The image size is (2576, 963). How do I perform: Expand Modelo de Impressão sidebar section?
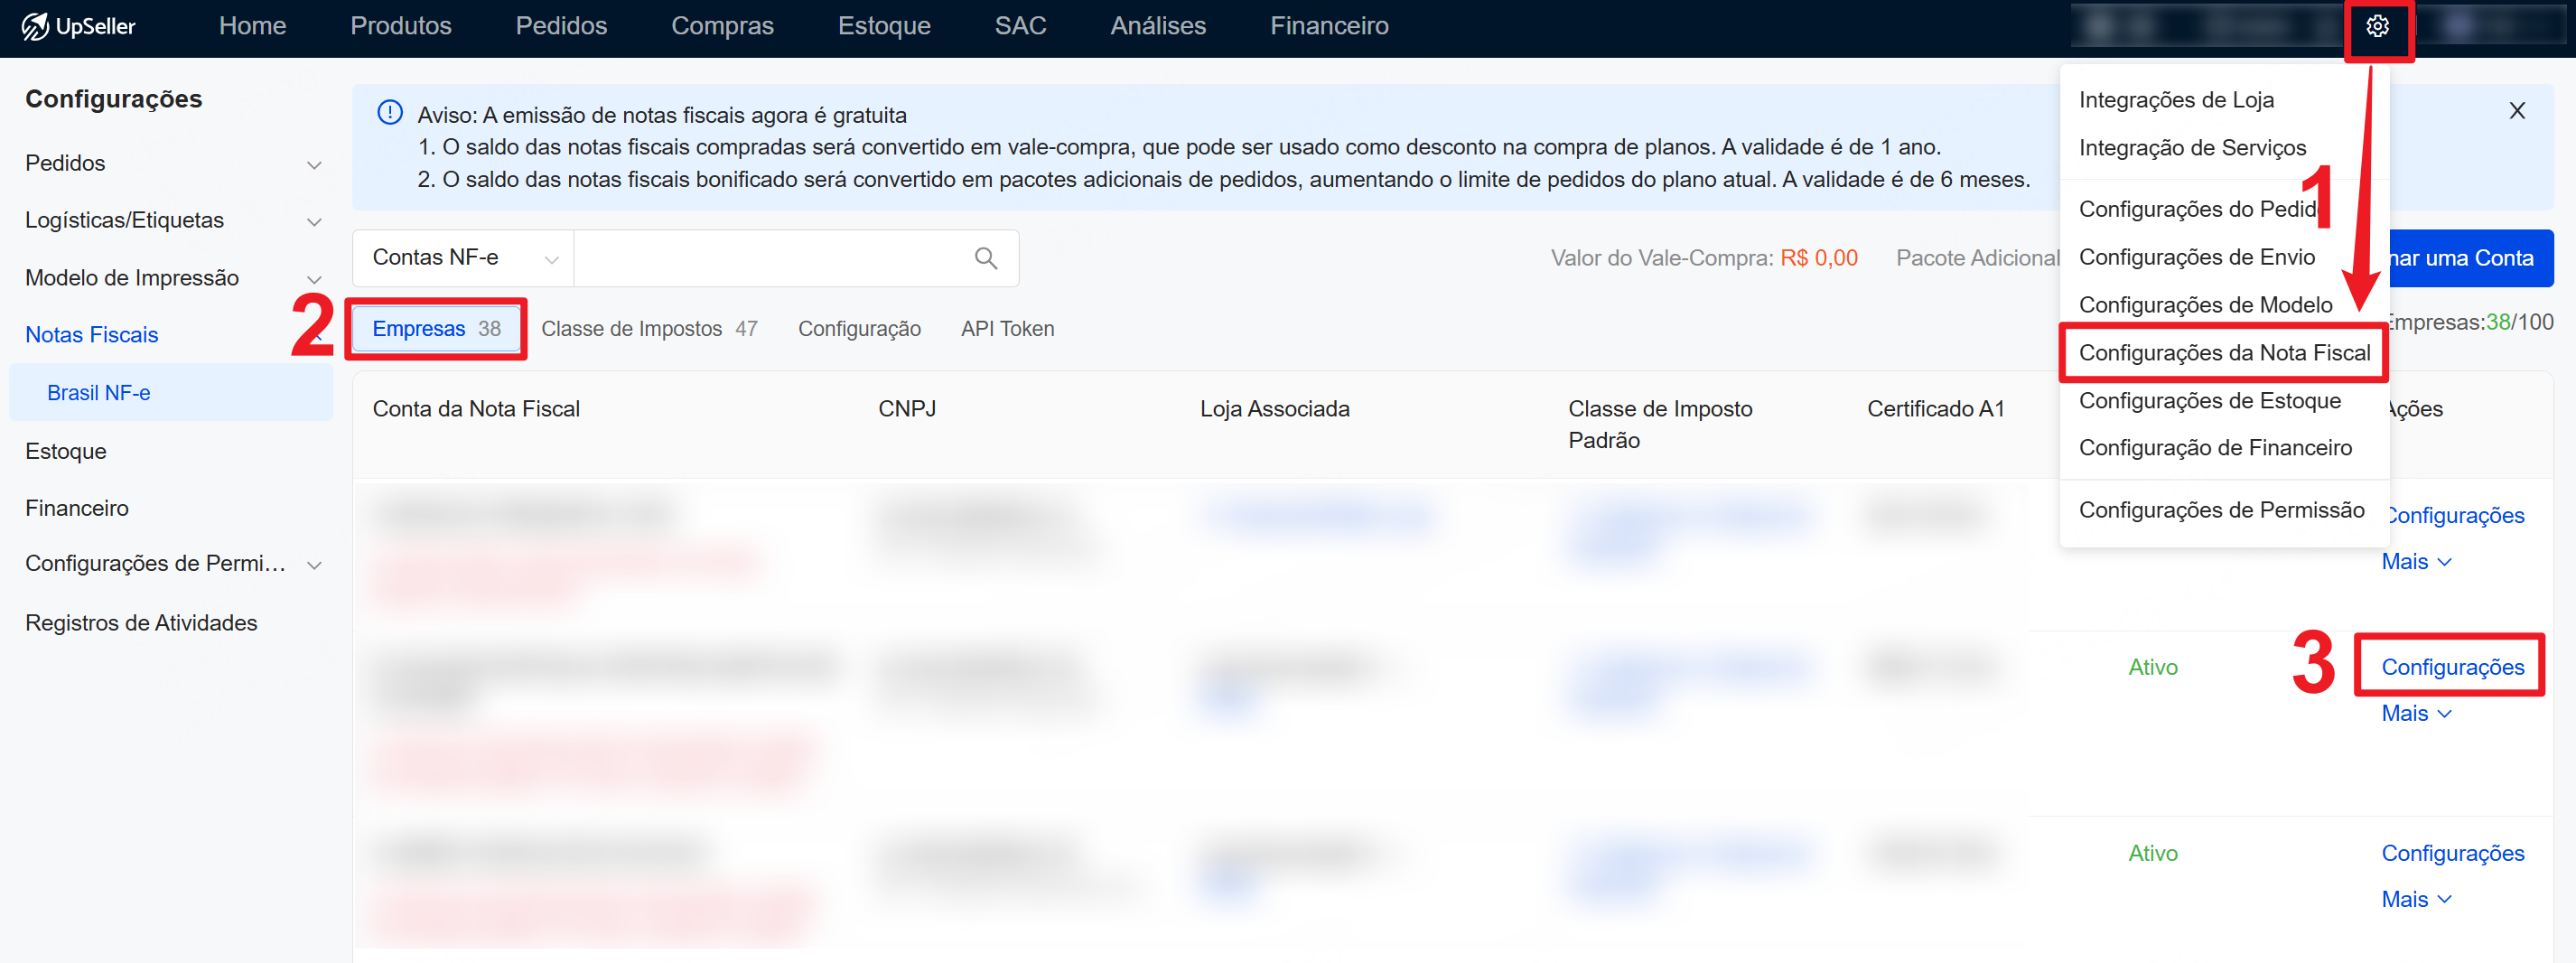(x=314, y=279)
